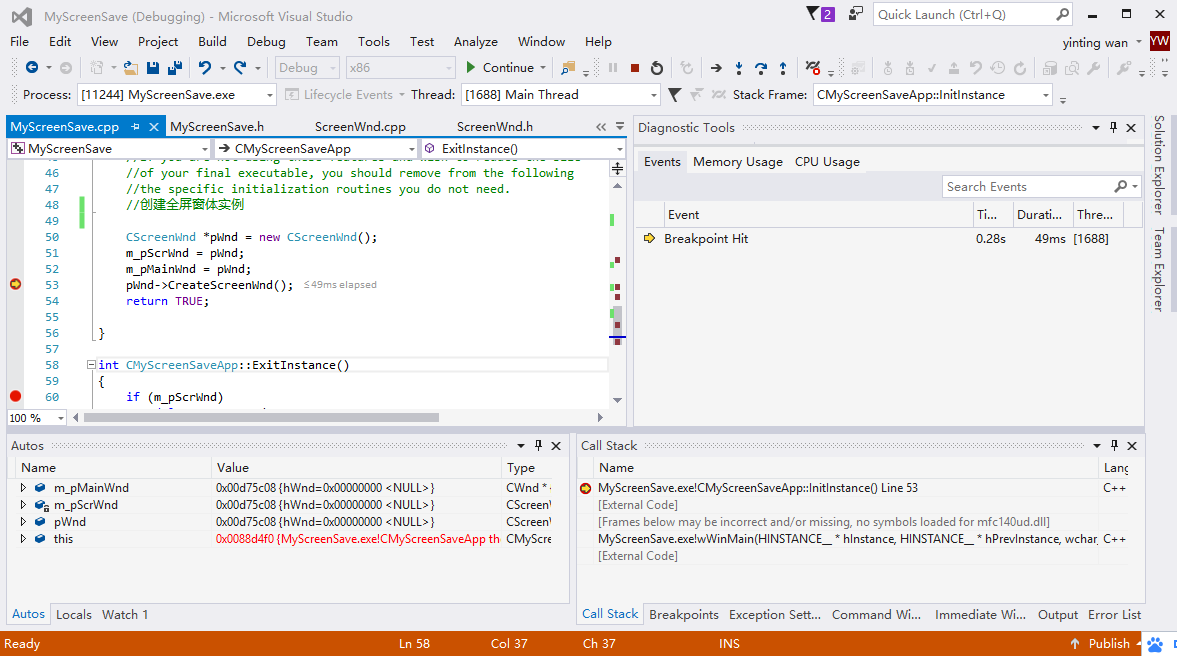Step Over the current statement
Screen dimensions: 1177x656
pos(760,68)
